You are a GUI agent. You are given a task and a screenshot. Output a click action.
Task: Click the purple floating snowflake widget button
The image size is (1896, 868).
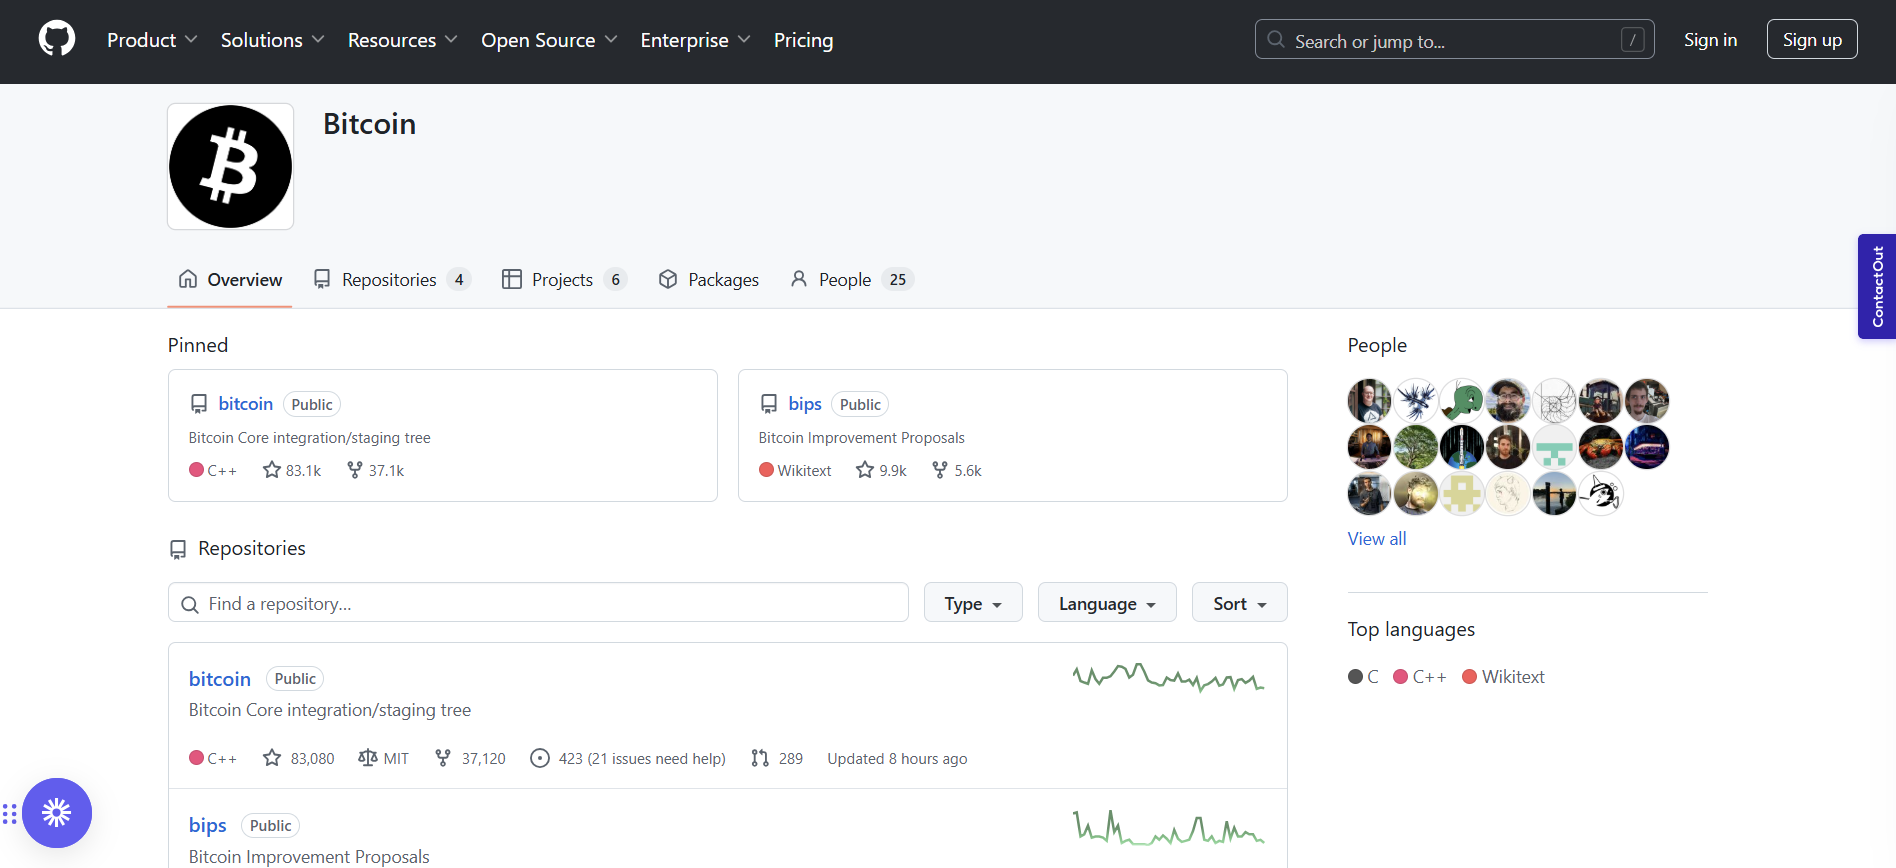point(57,813)
